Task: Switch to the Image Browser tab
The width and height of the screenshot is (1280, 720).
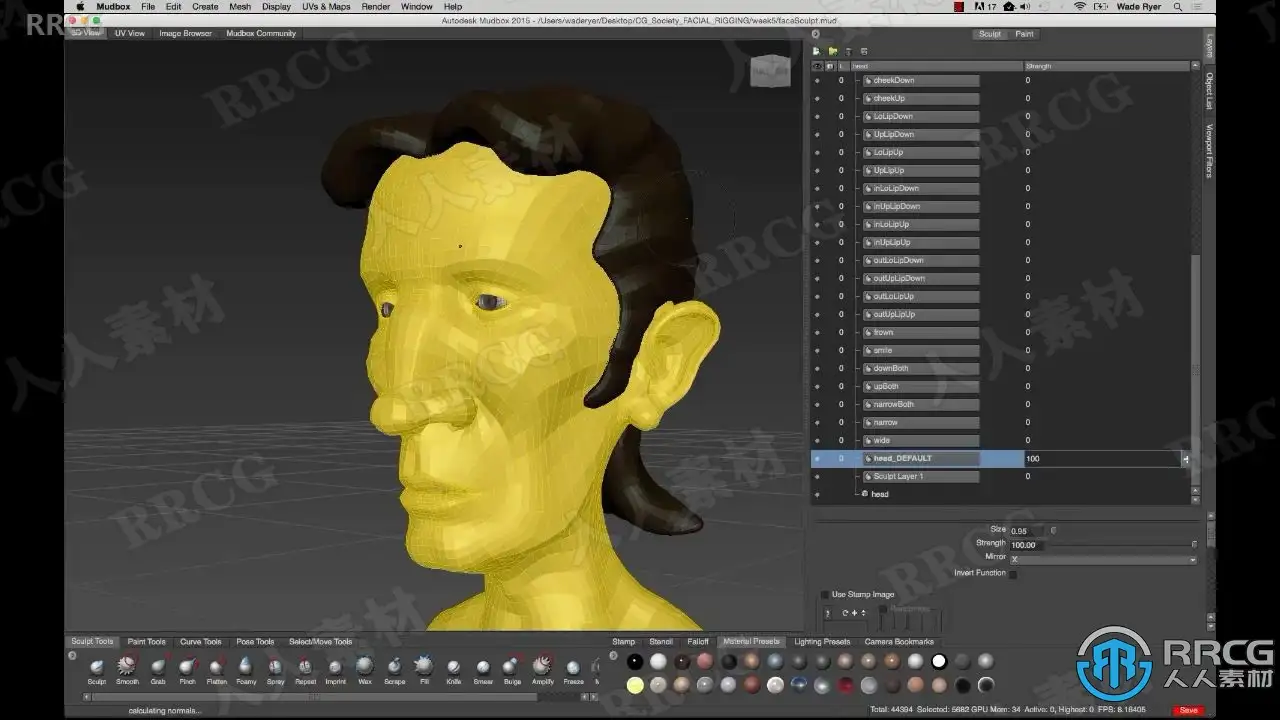Action: click(186, 33)
